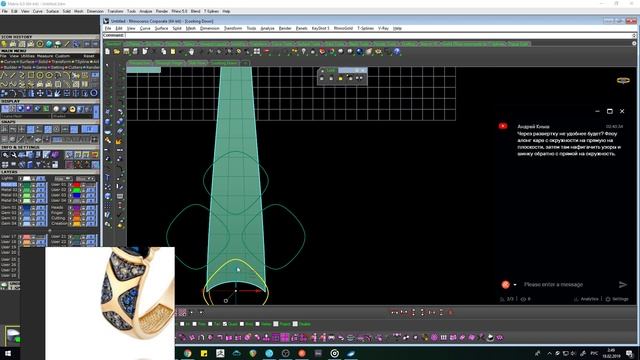640x360 pixels.
Task: Select the Ellipse tool in Matrix panel
Action: 49,76
